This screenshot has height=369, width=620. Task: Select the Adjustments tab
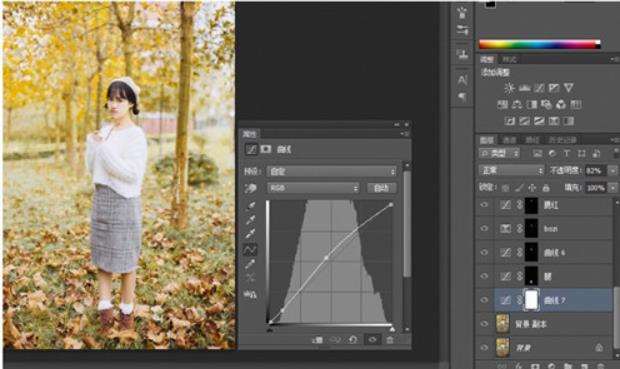click(487, 60)
